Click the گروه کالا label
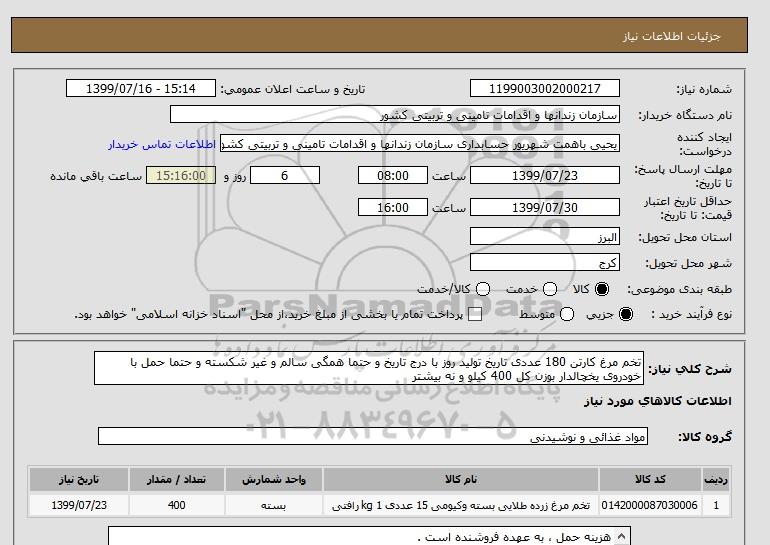The image size is (770, 545). [705, 436]
